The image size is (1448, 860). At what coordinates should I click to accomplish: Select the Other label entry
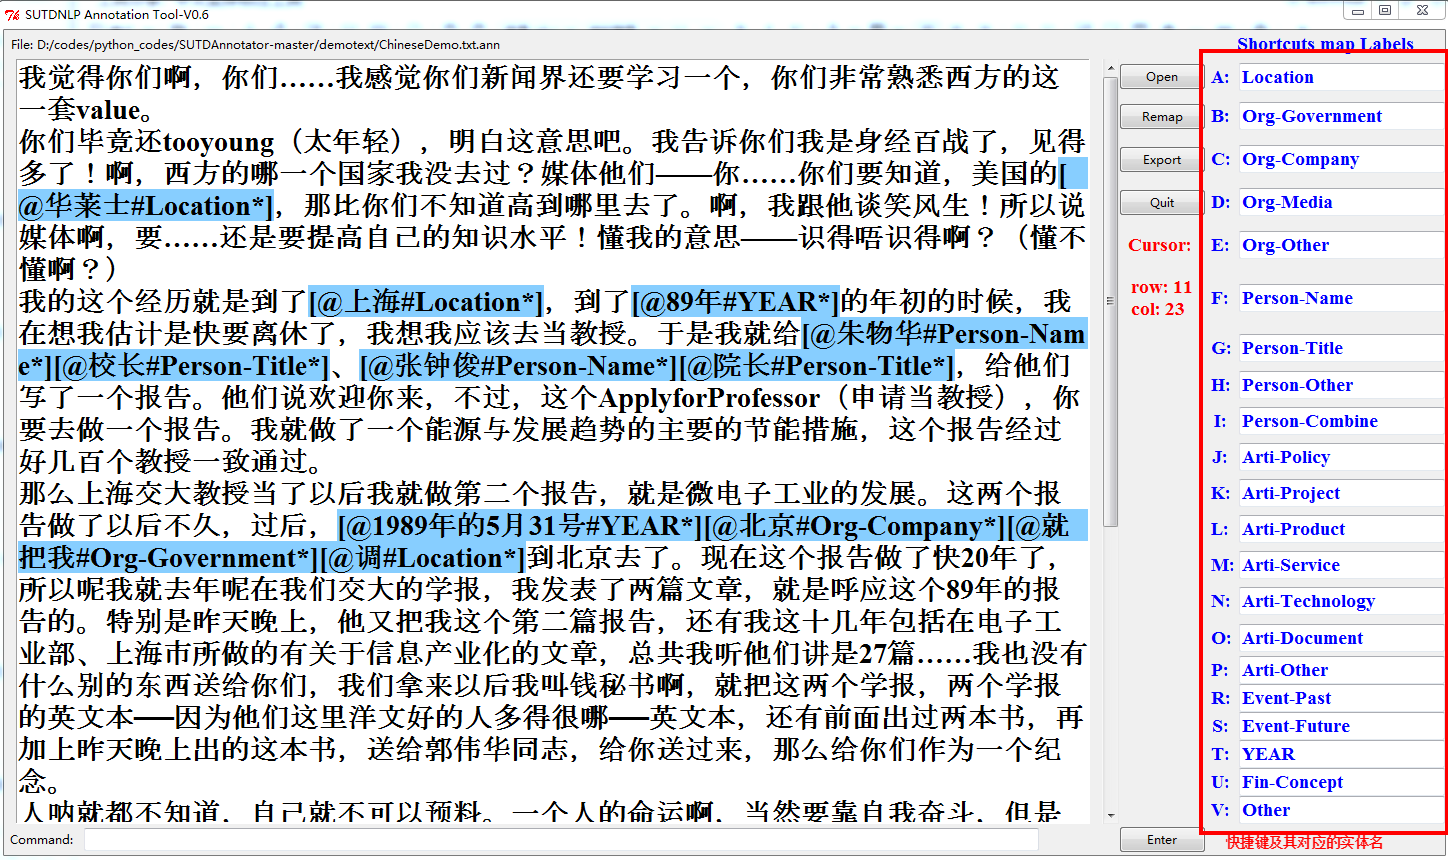tap(1342, 811)
